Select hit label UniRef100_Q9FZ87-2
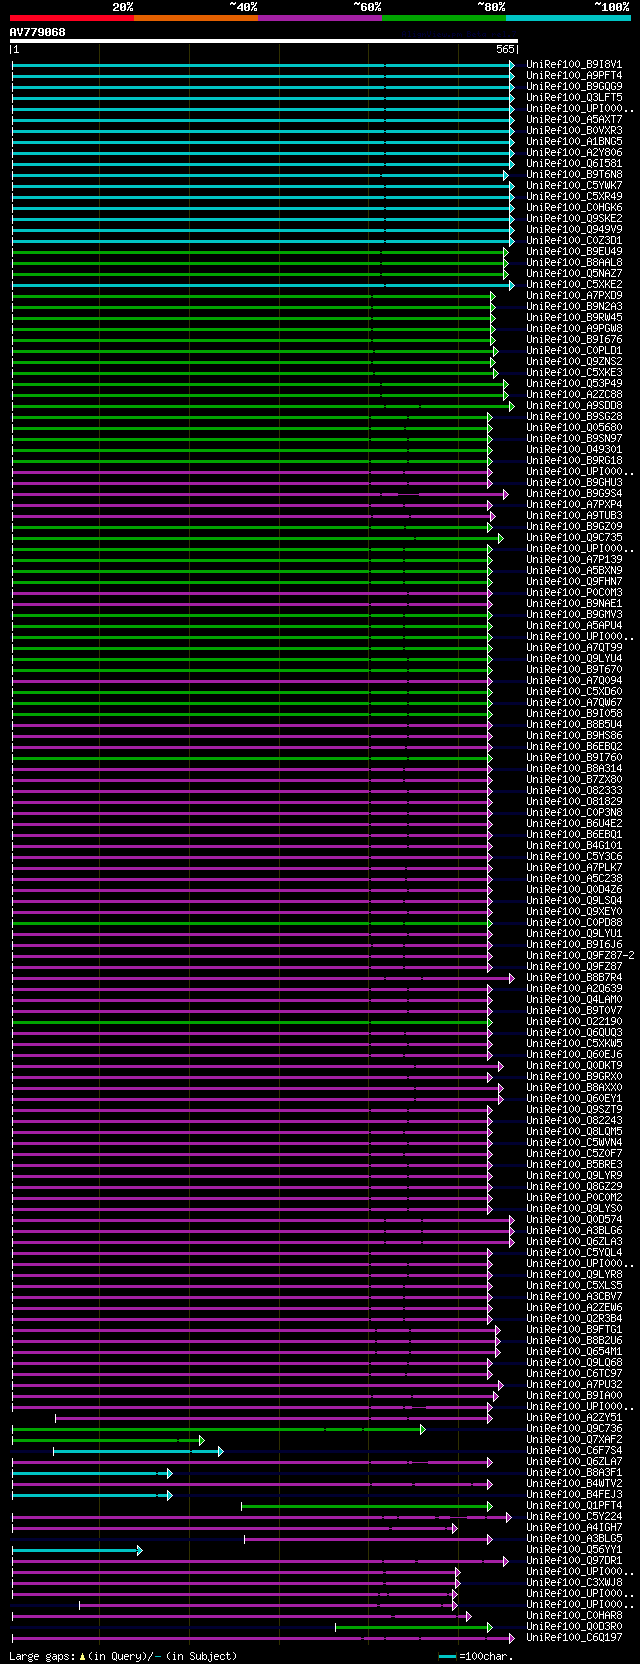 580,956
